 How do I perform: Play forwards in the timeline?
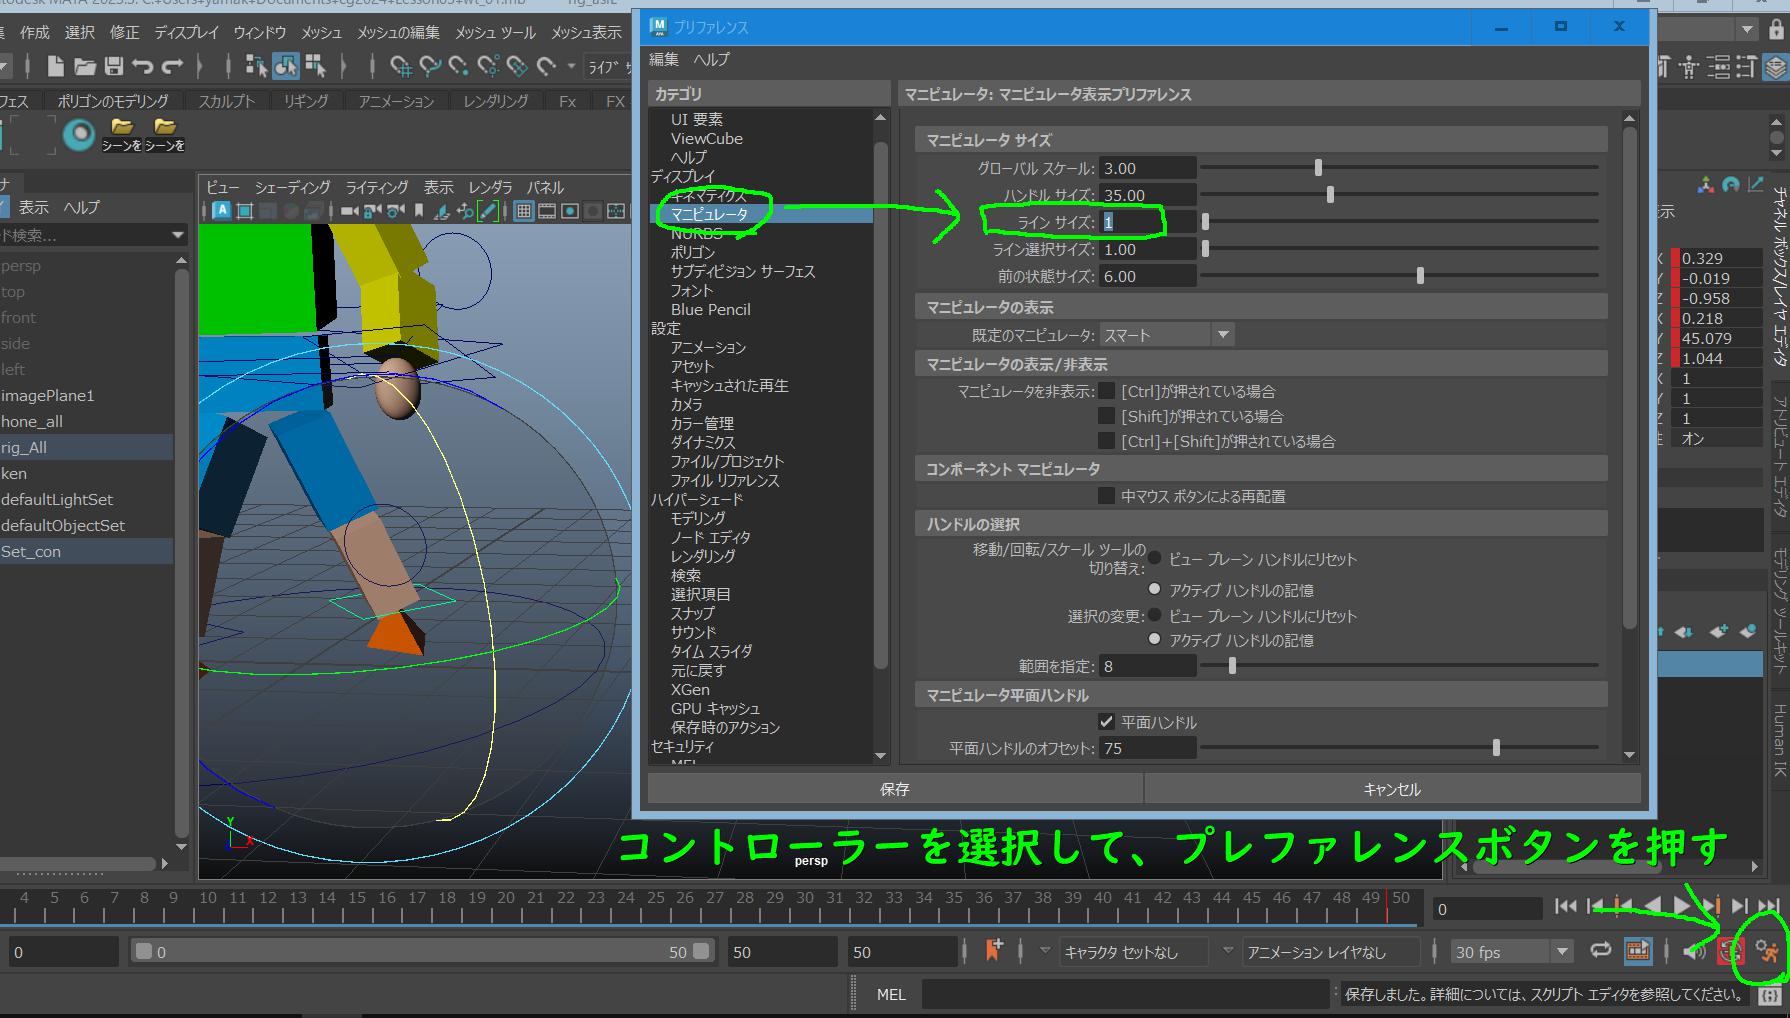1682,906
